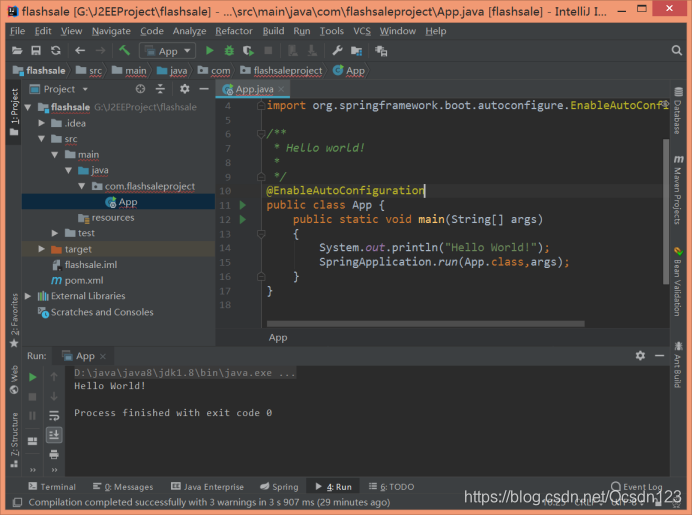The height and width of the screenshot is (516, 692).
Task: Open the Java Enterprise tool window button
Action: [207, 487]
